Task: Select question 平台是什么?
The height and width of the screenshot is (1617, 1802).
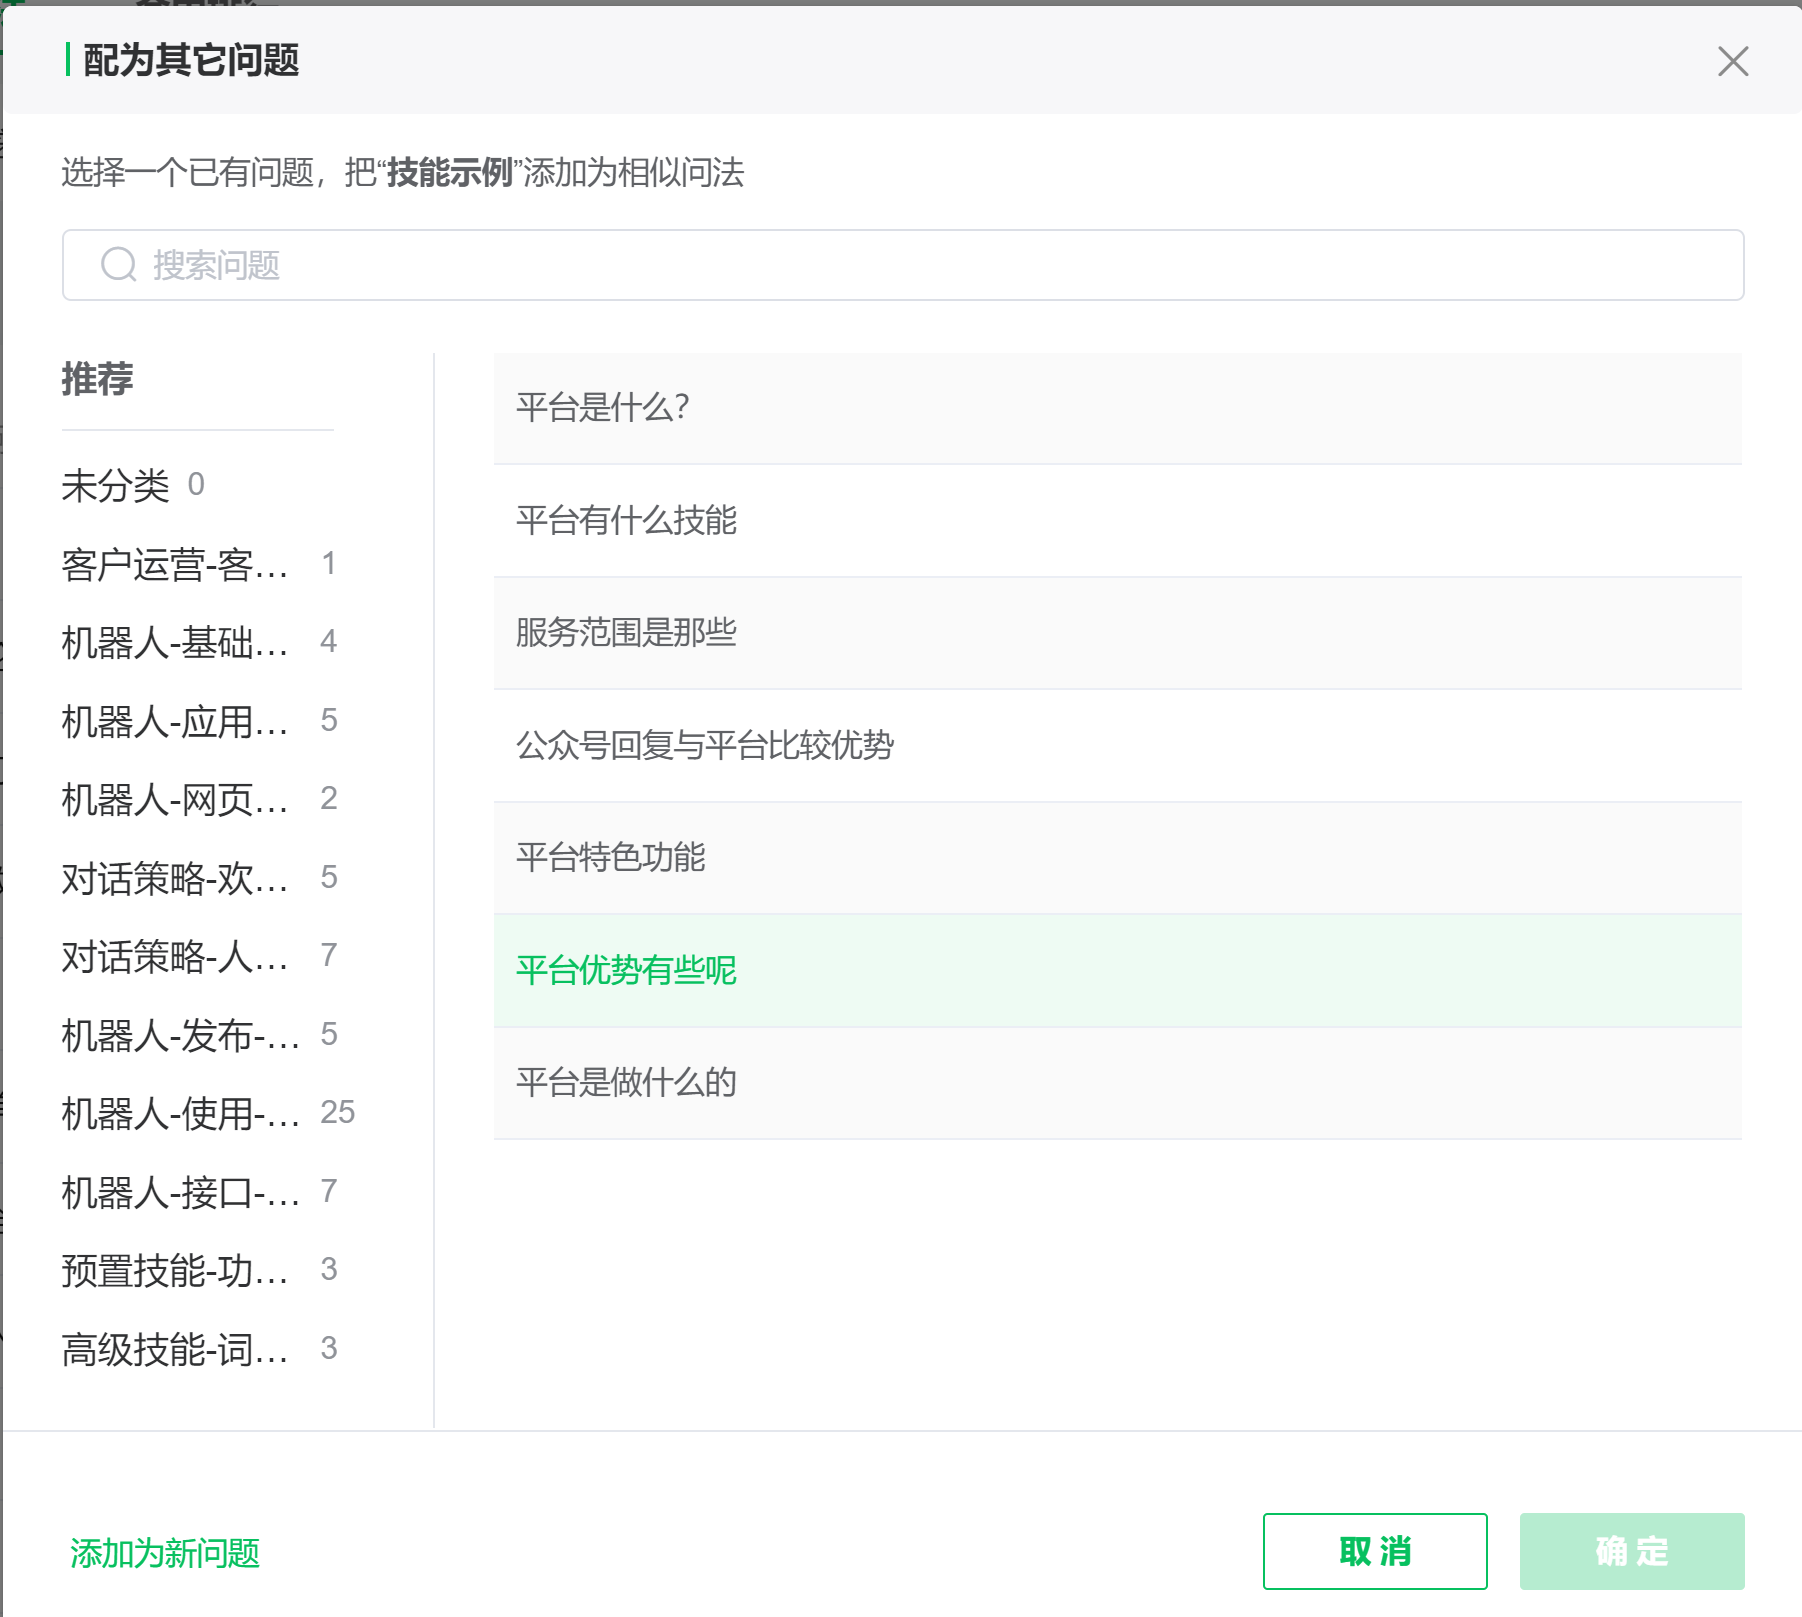Action: pyautogui.click(x=1117, y=408)
